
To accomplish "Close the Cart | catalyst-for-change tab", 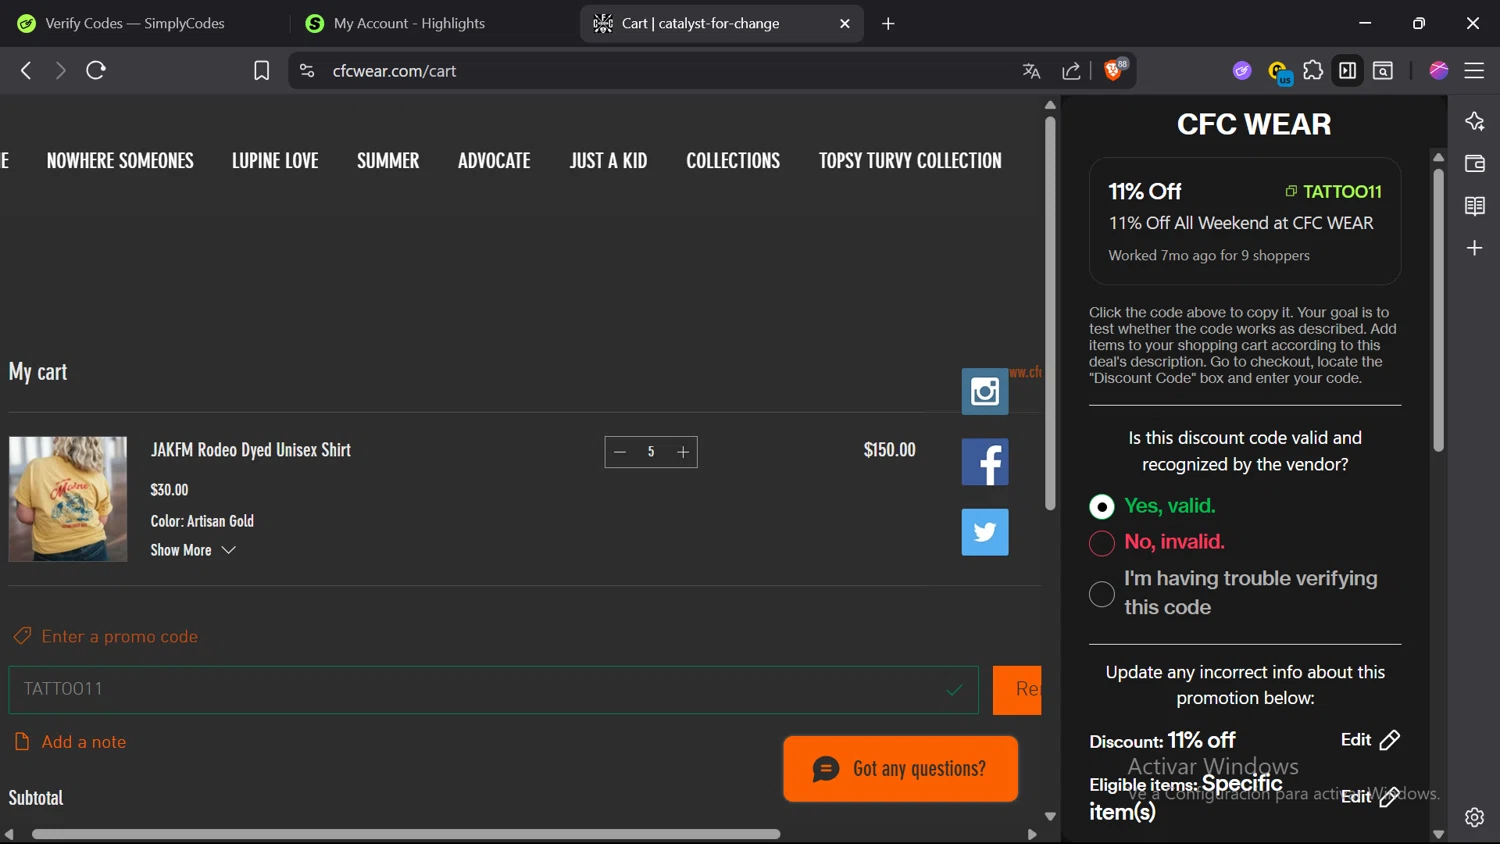I will [845, 23].
